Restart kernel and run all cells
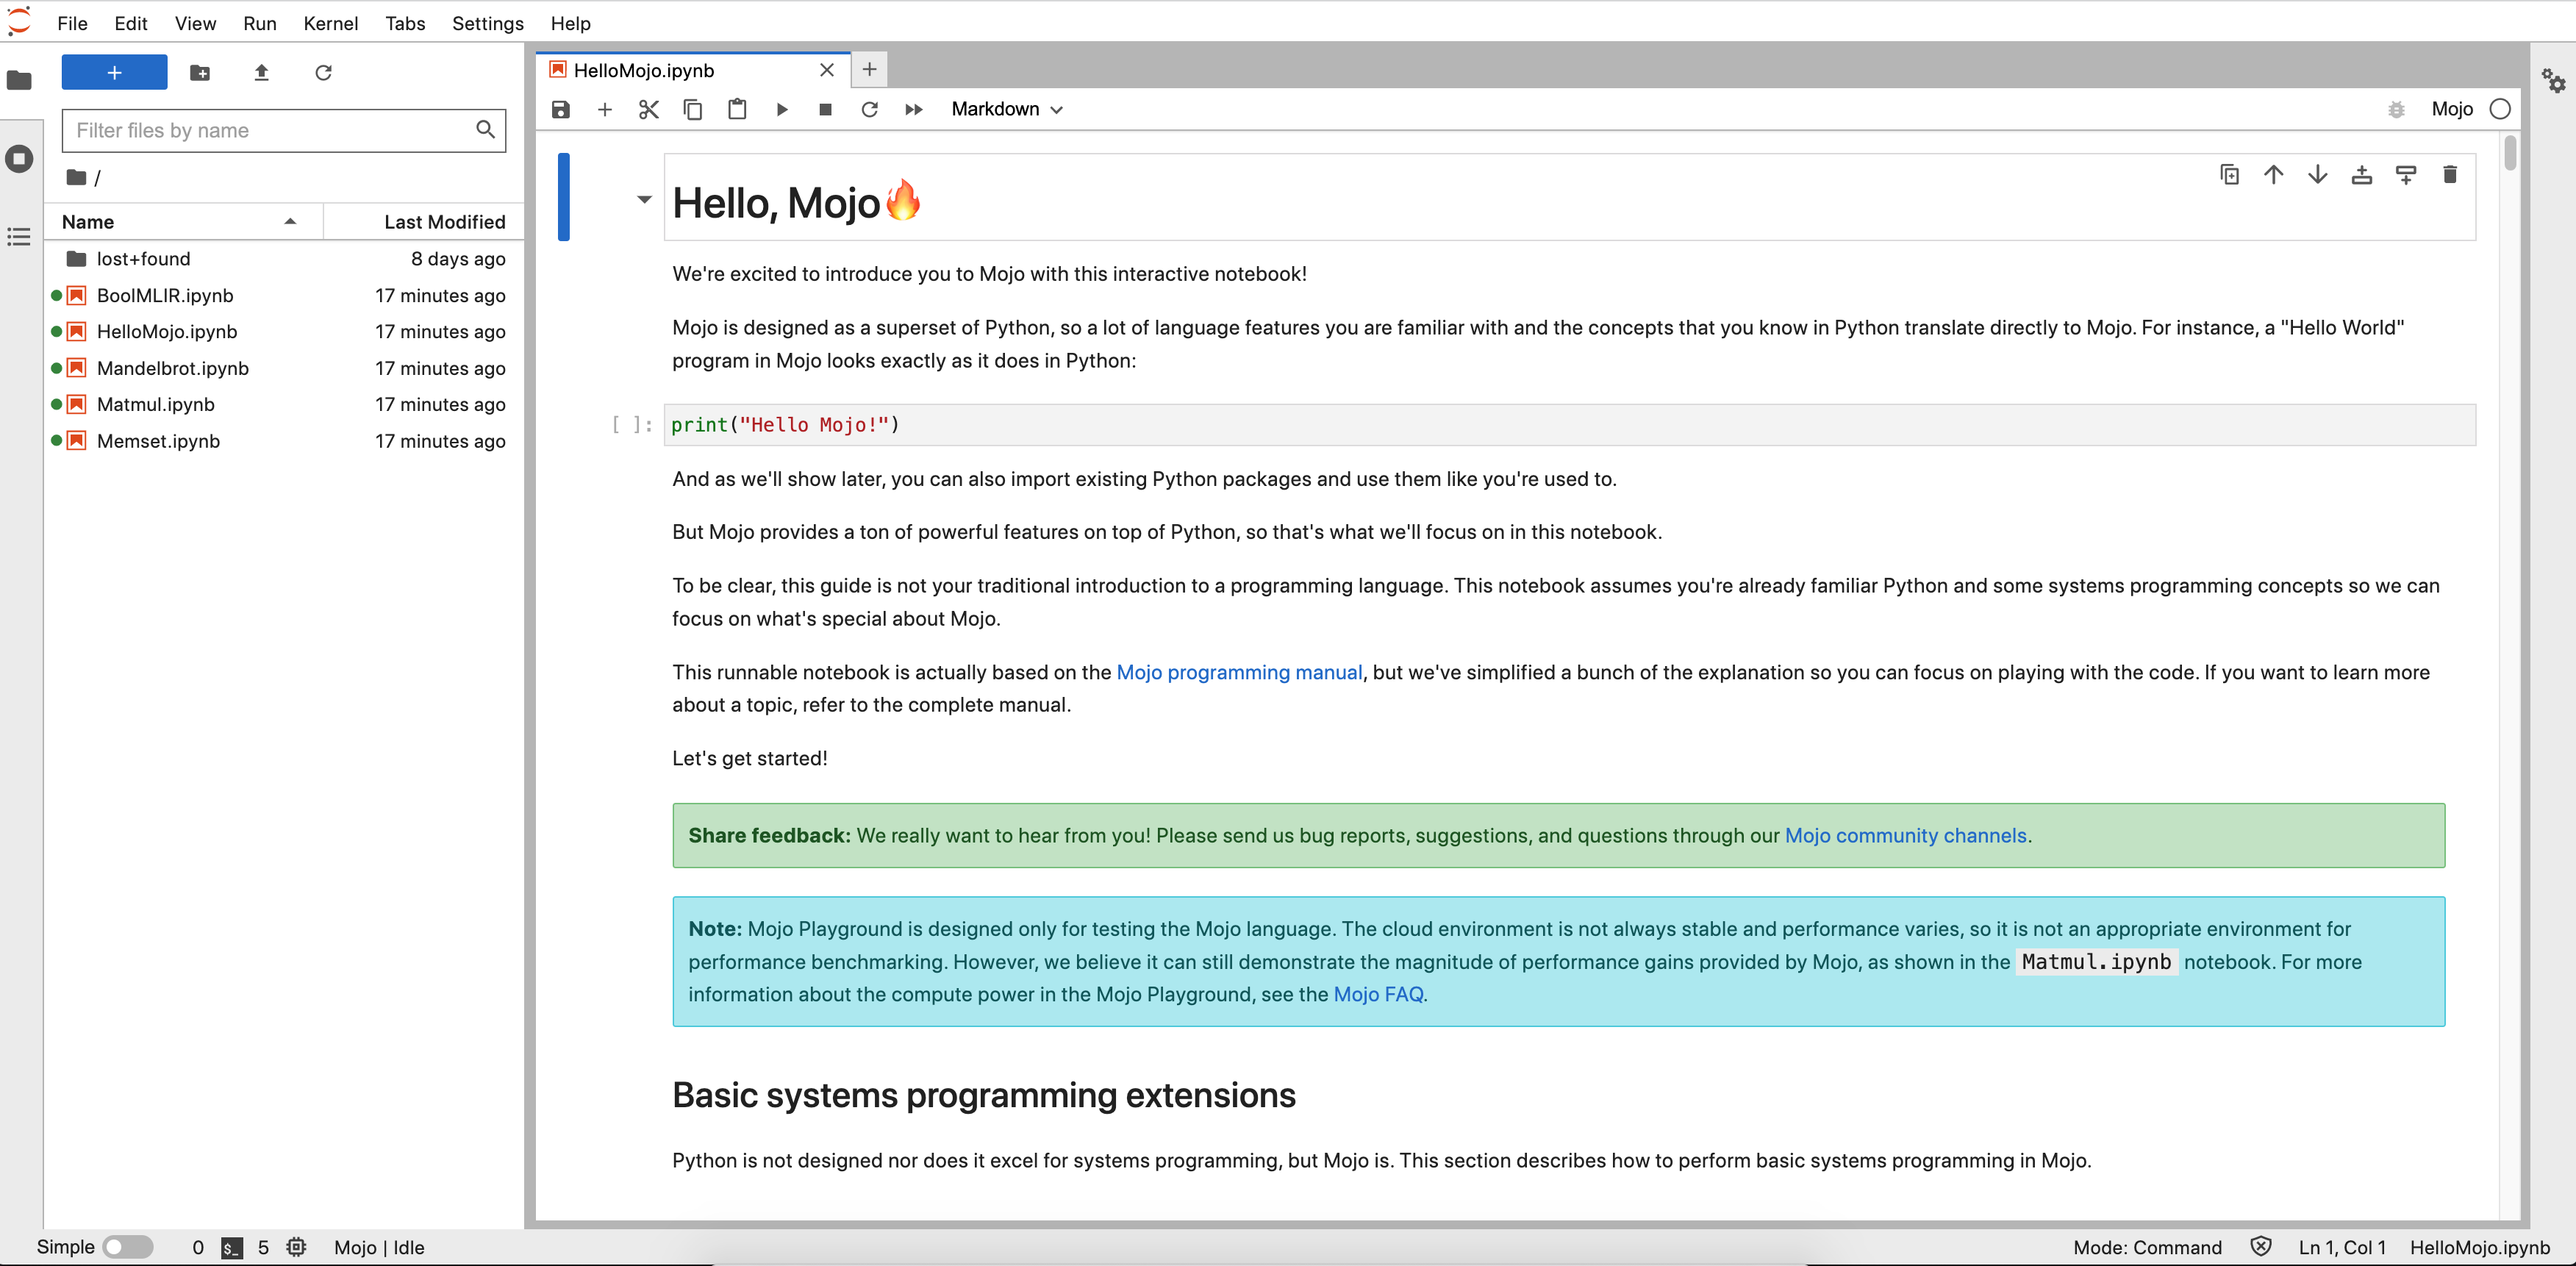 [913, 109]
